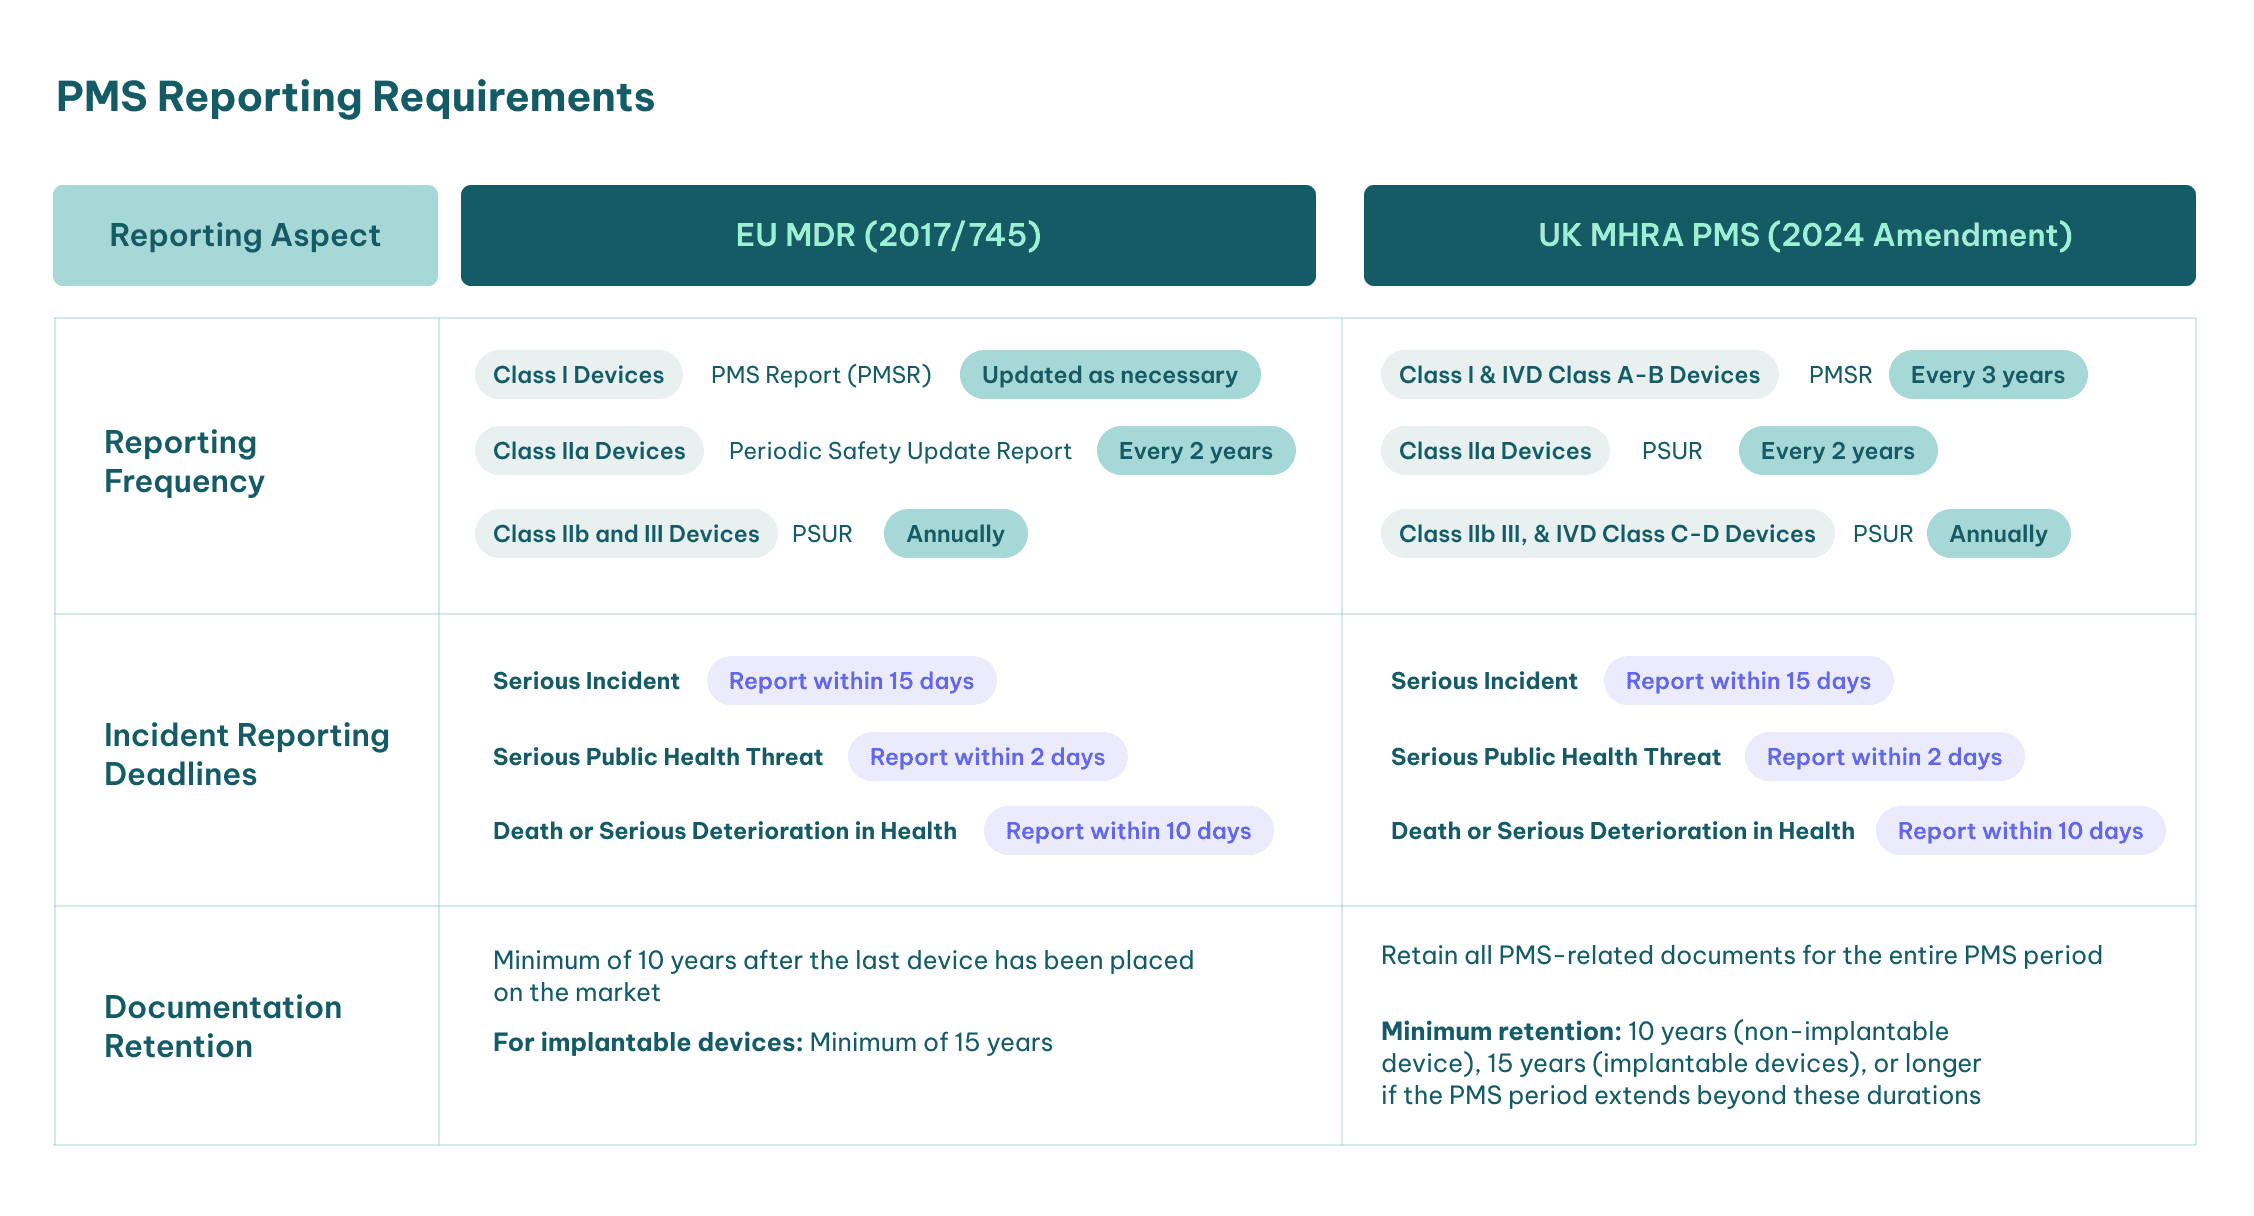Click Serious Incident label in UK column
The image size is (2254, 1216).
pos(1484,681)
